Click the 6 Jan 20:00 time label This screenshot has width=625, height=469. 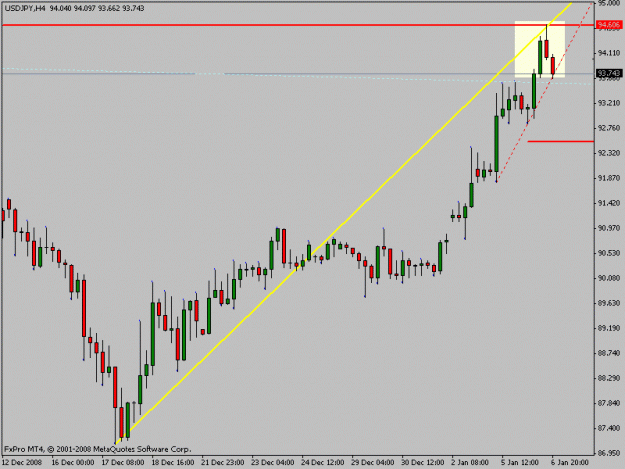point(570,462)
